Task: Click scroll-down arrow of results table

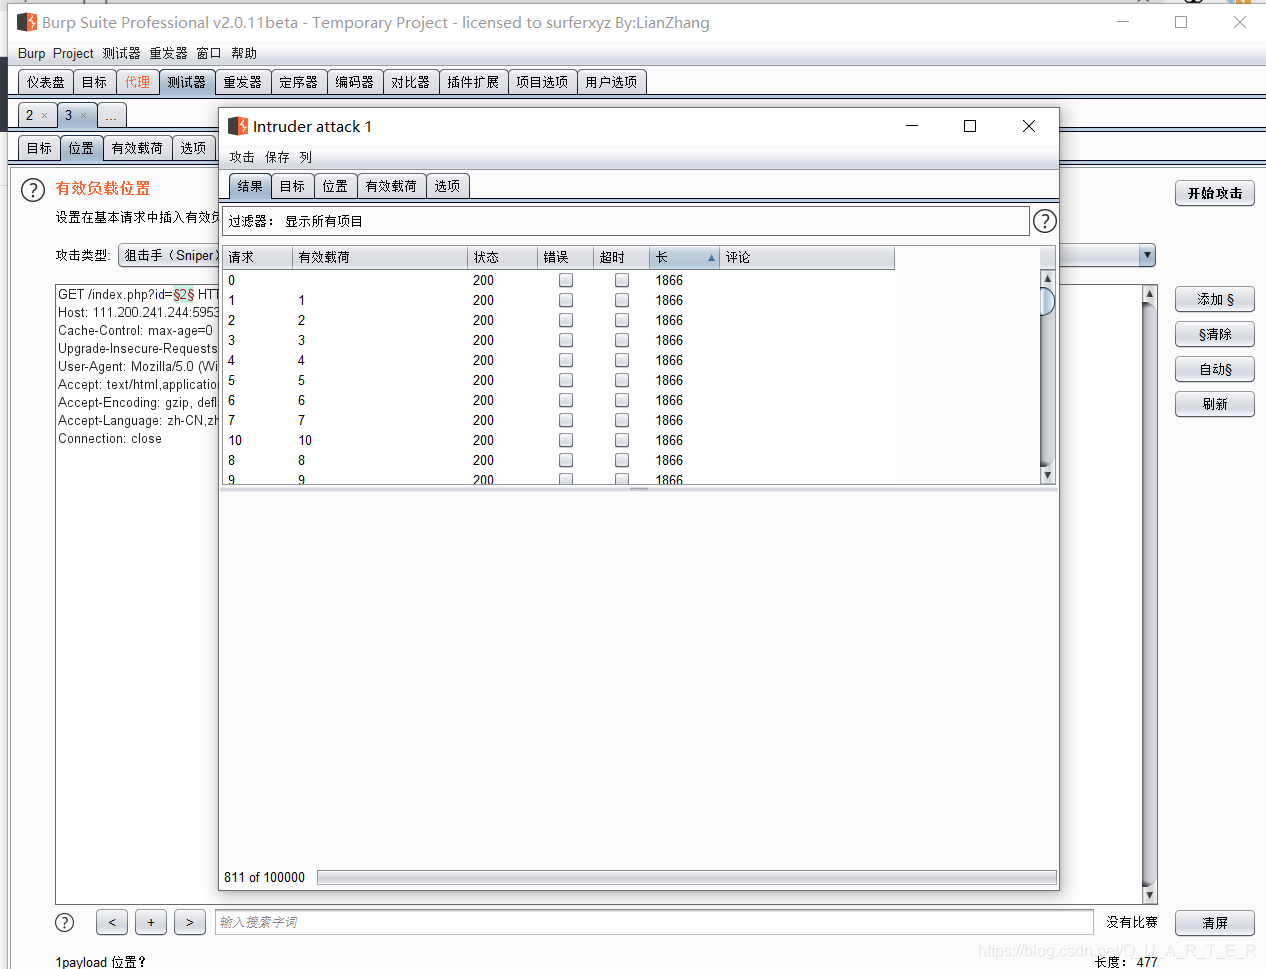Action: click(1047, 475)
